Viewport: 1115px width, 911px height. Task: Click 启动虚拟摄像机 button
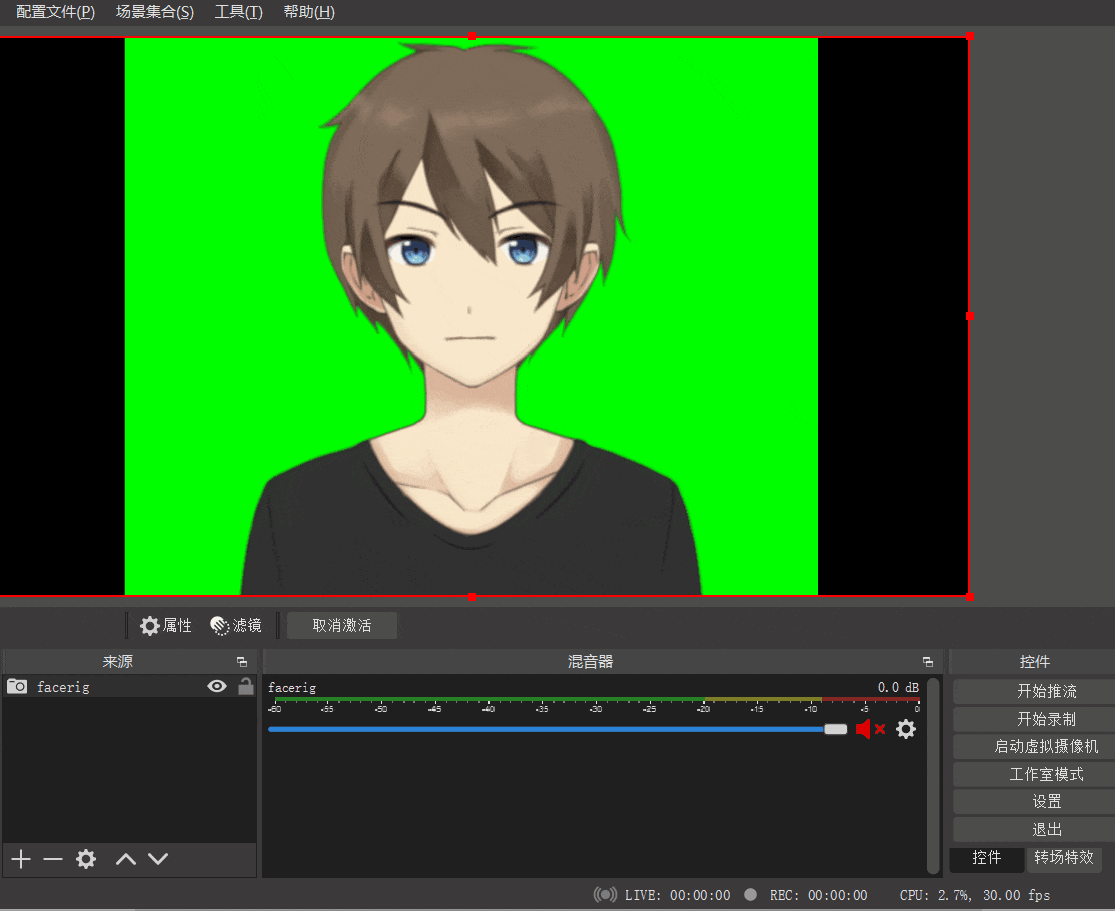[x=1046, y=747]
